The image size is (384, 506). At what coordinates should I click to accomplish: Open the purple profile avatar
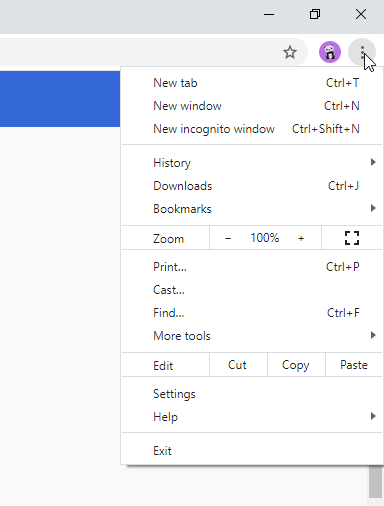pos(330,52)
